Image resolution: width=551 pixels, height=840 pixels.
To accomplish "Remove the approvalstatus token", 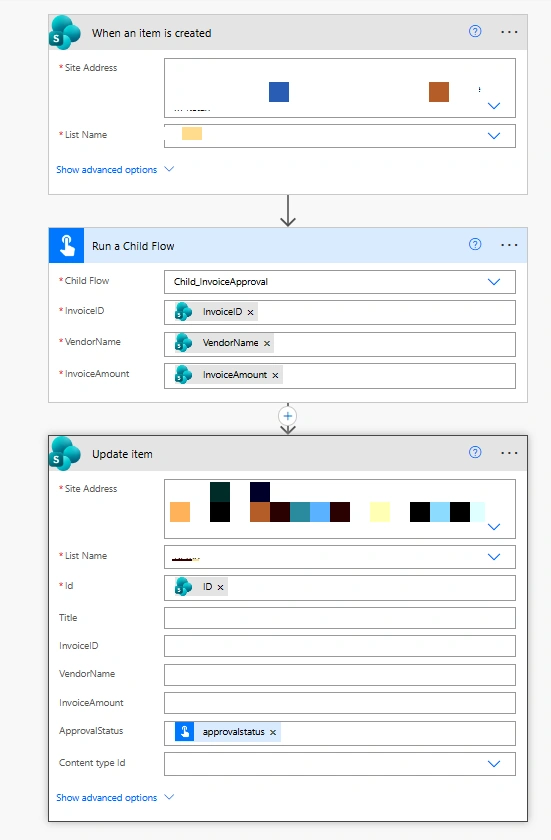I will pos(273,732).
